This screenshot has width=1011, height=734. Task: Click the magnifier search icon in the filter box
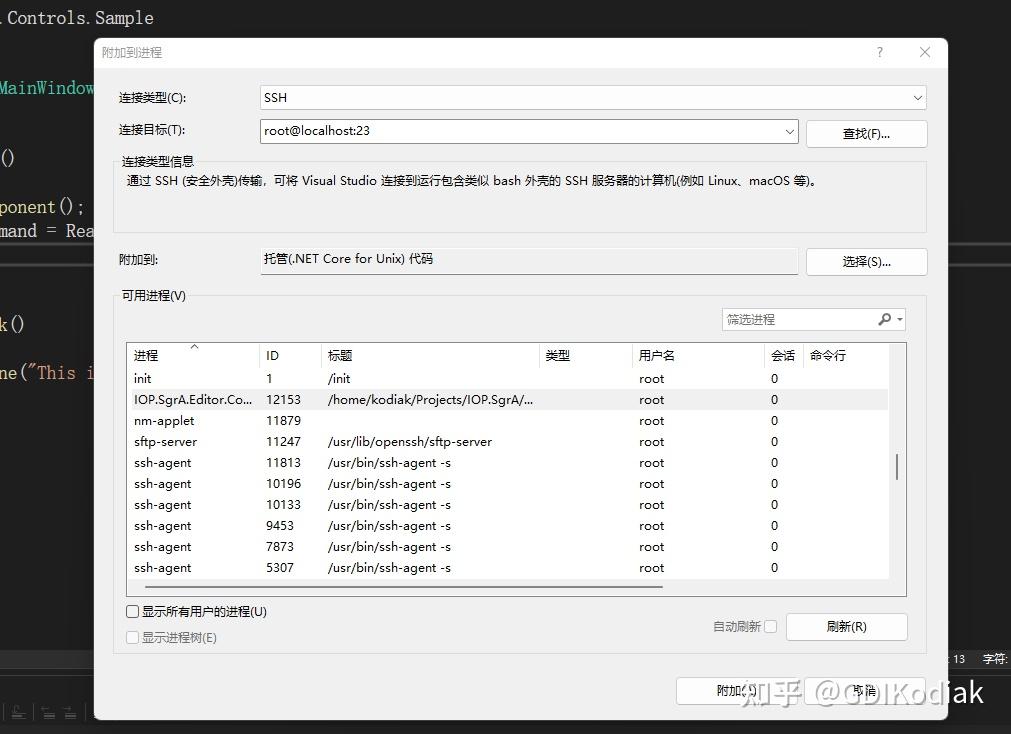tap(884, 318)
